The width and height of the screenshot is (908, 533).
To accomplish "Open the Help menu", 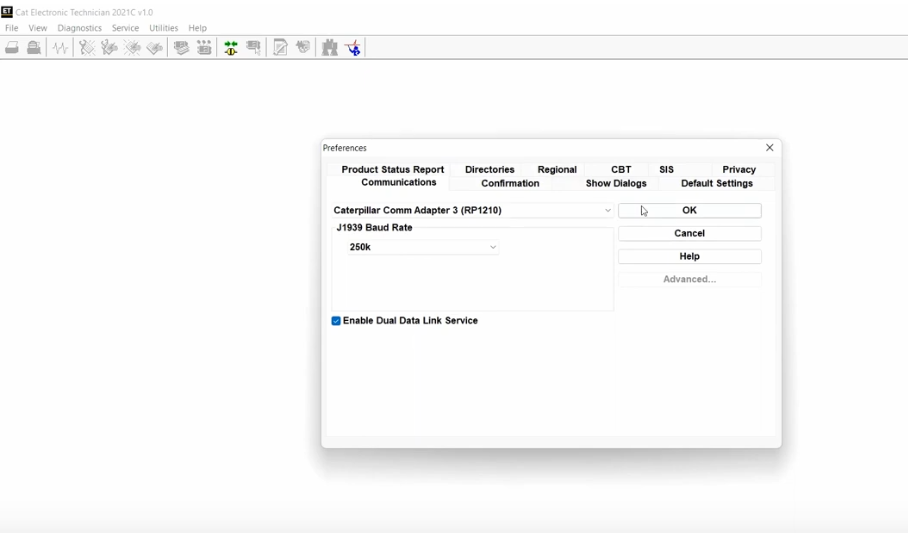I will 197,28.
